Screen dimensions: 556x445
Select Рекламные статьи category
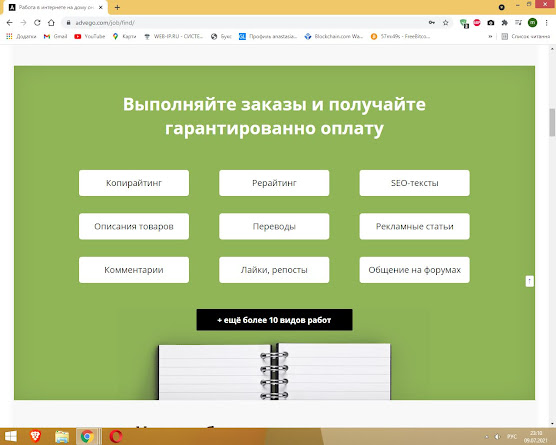[415, 226]
